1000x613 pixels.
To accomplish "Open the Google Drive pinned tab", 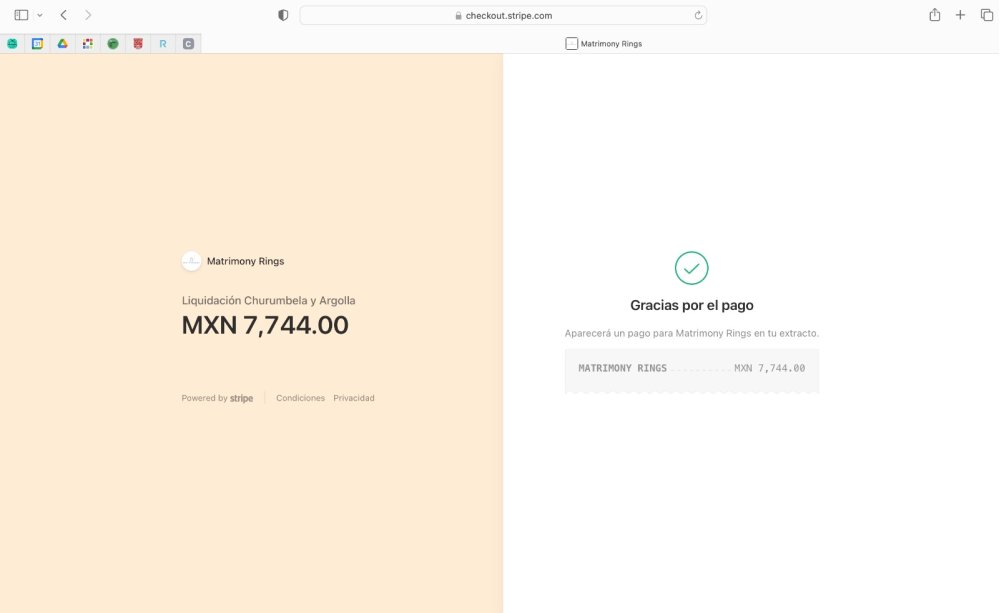I will [x=62, y=43].
